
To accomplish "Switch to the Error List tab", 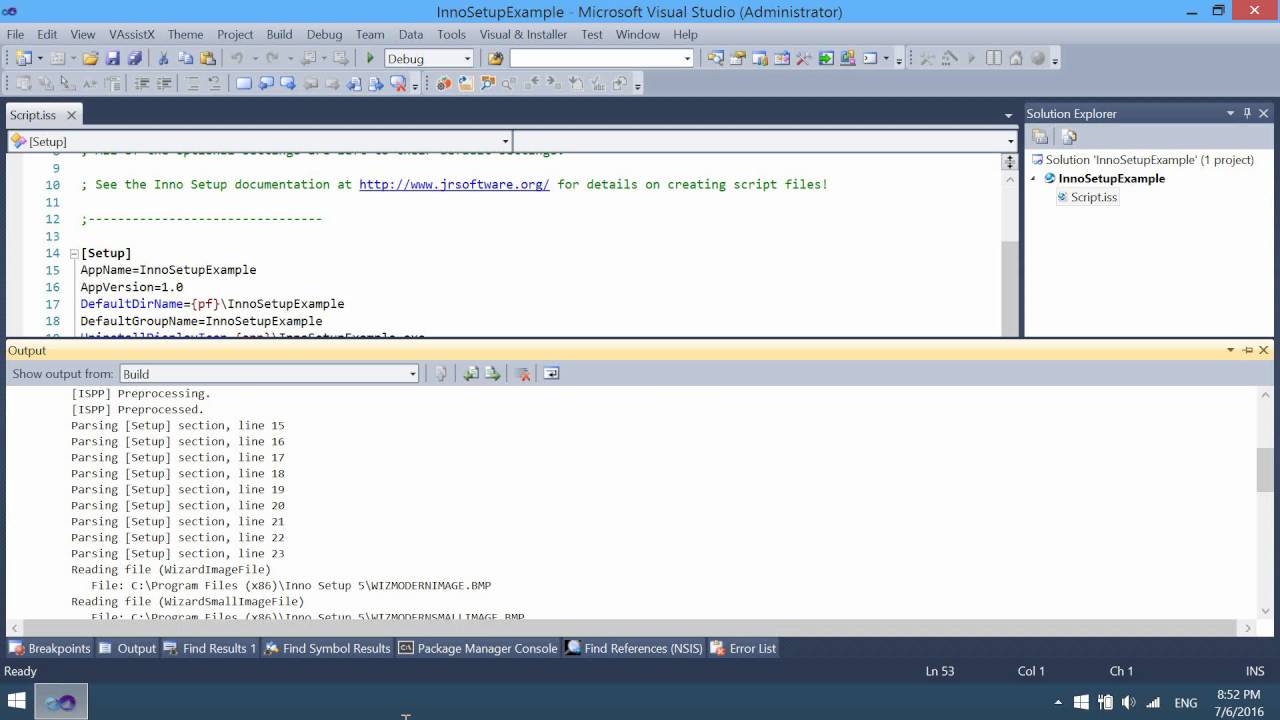I will 743,648.
